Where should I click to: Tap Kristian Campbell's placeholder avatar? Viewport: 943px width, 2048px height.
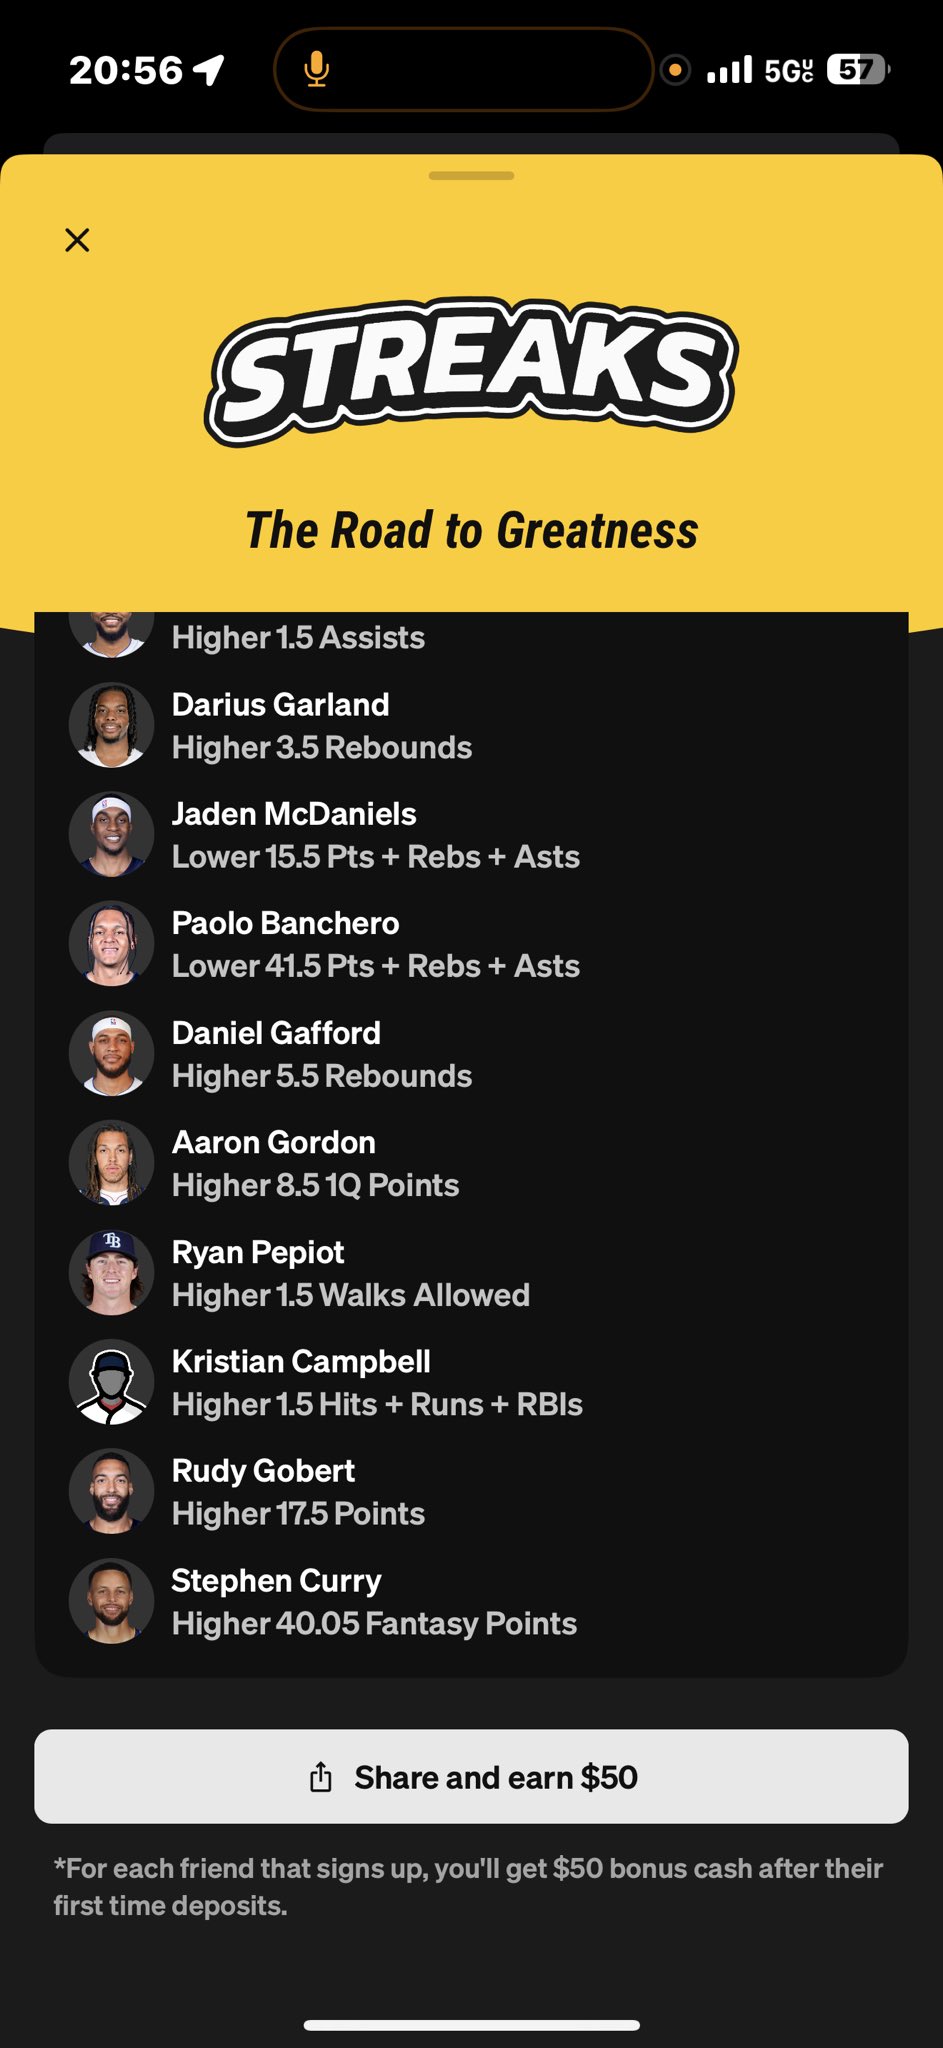[x=111, y=1382]
